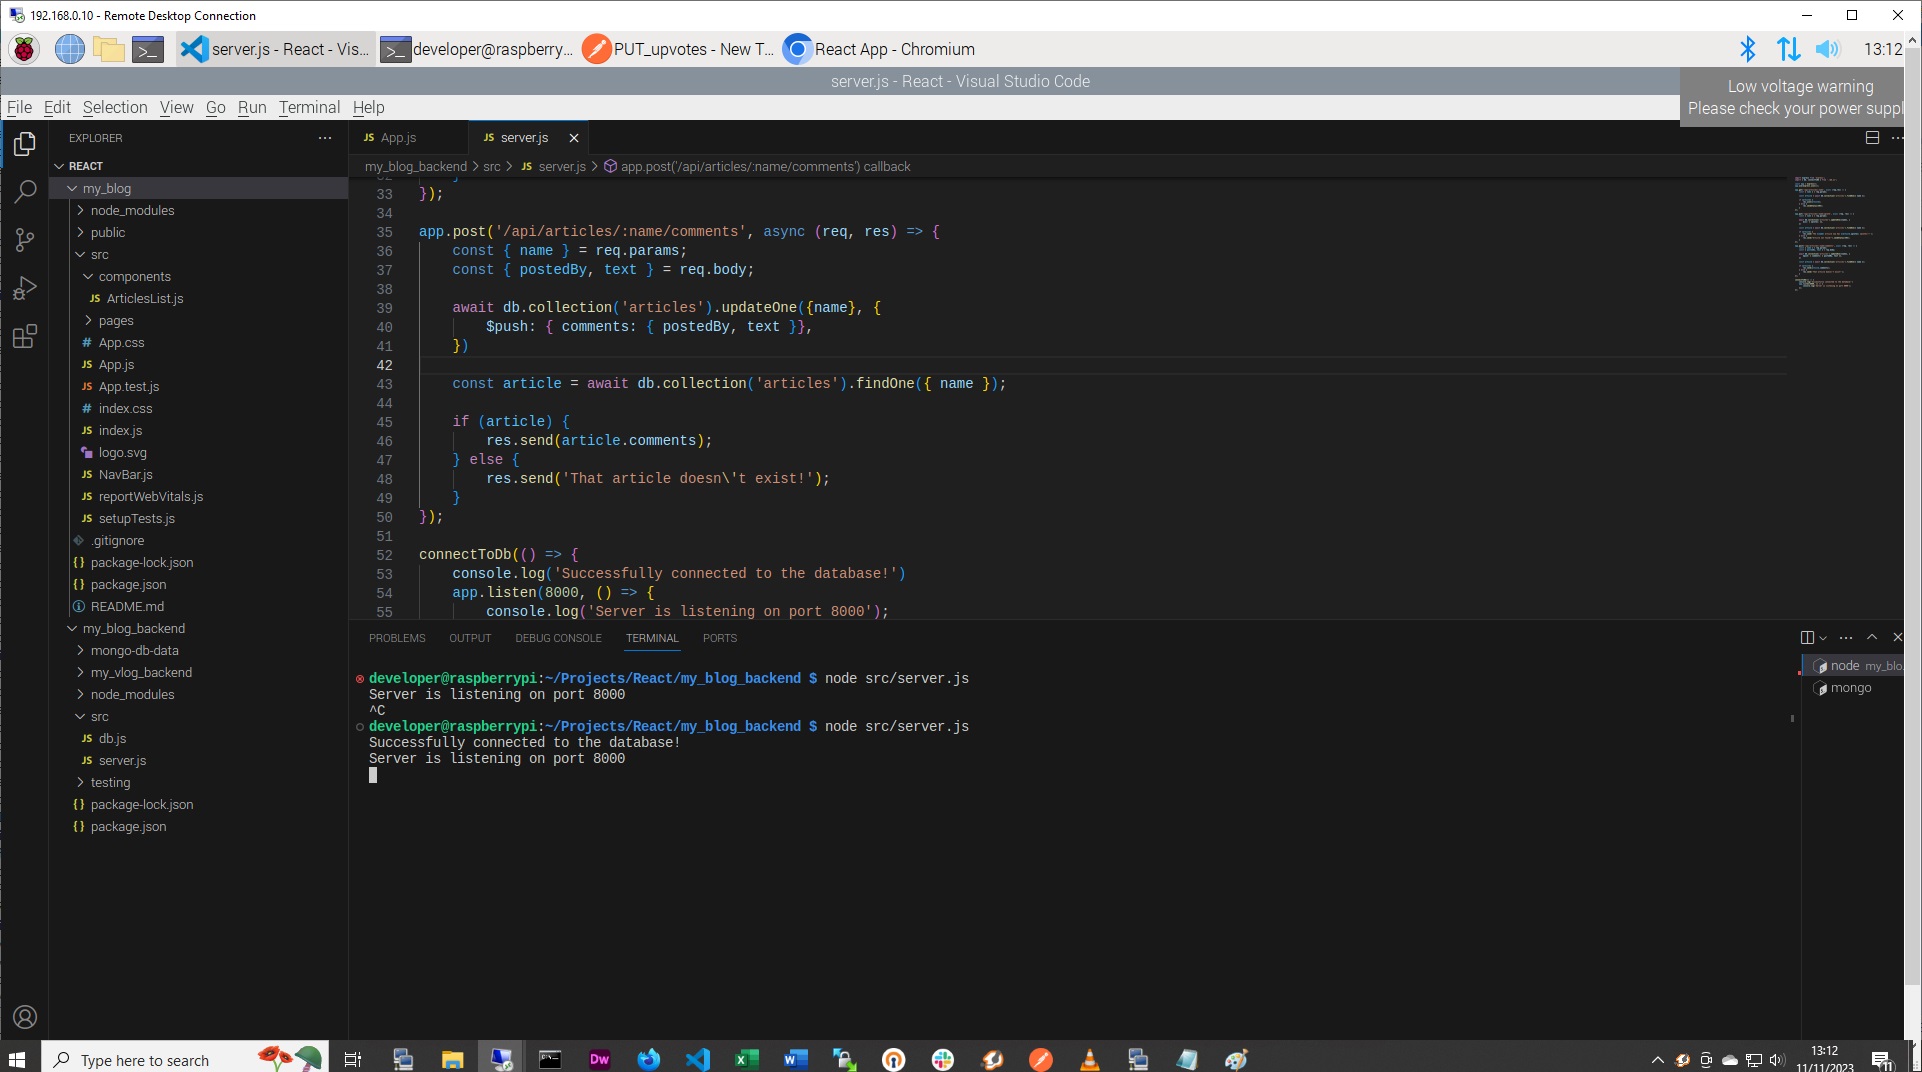Switch to the PROBLEMS panel tab
Image resolution: width=1922 pixels, height=1072 pixels.
397,638
